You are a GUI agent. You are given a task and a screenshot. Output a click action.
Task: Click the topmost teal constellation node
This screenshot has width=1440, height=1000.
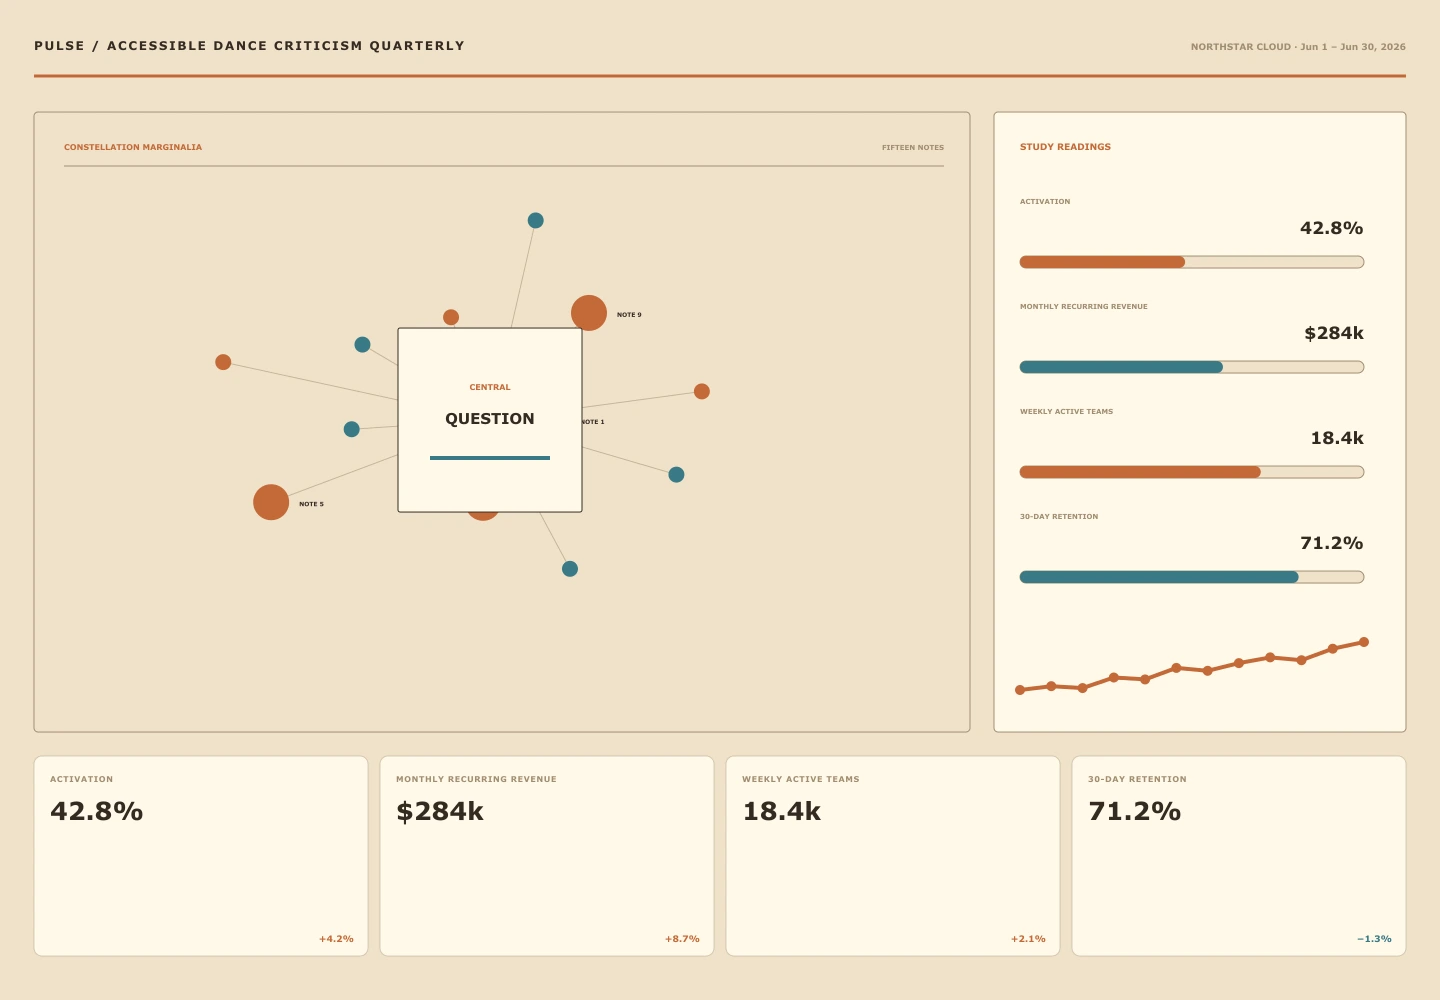536,220
